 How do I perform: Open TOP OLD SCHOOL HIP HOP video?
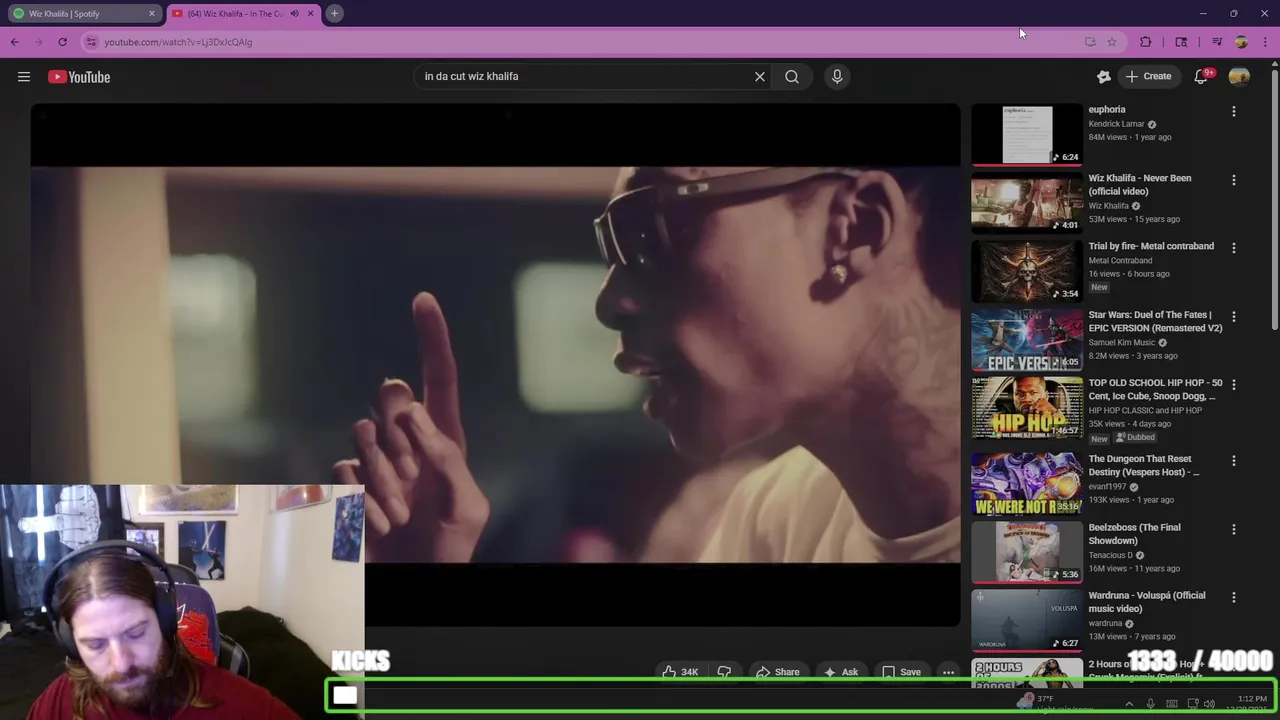1027,408
